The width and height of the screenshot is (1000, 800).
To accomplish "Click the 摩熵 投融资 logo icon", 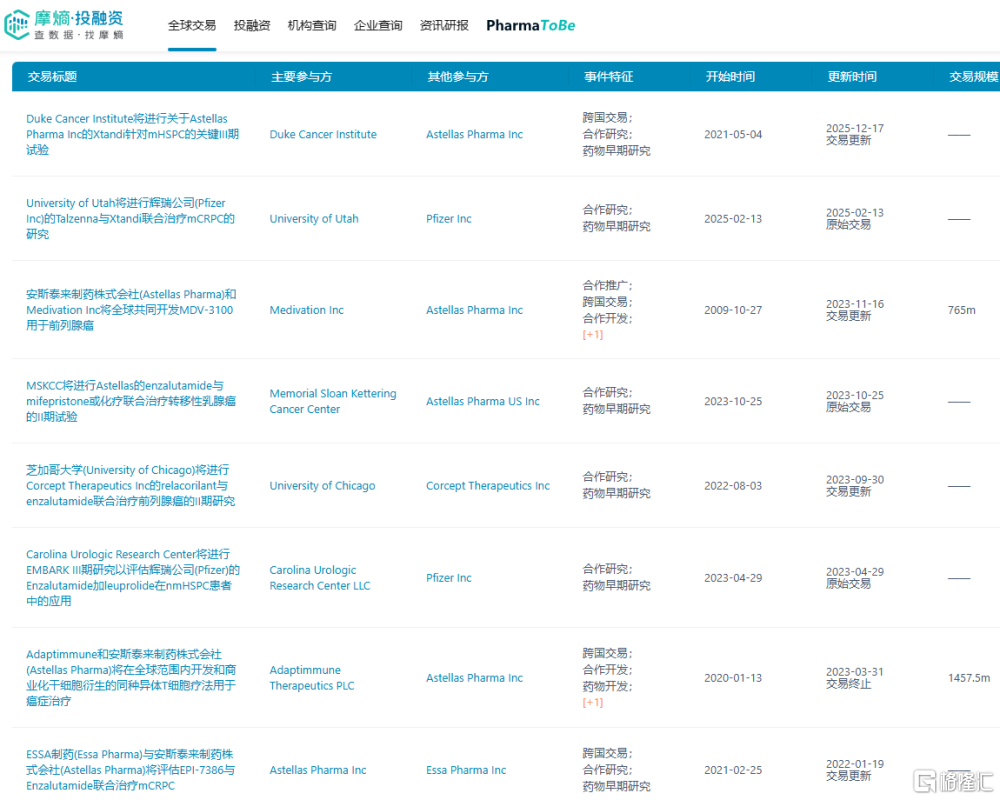I will pyautogui.click(x=17, y=25).
